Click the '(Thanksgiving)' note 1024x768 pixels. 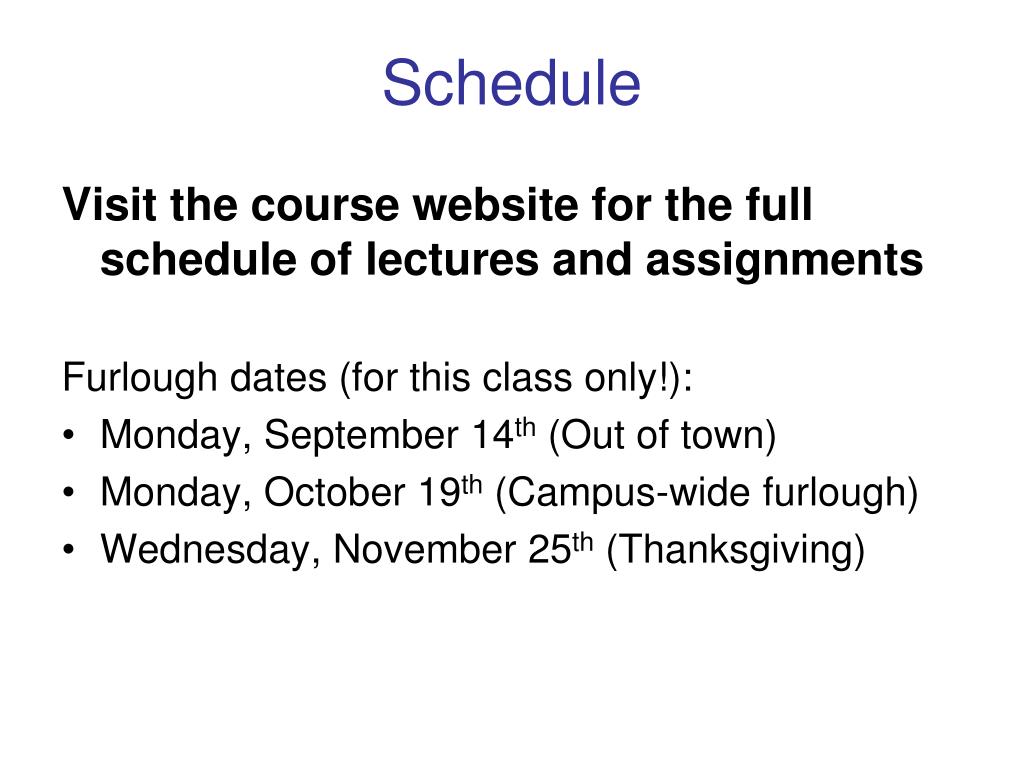click(x=735, y=551)
